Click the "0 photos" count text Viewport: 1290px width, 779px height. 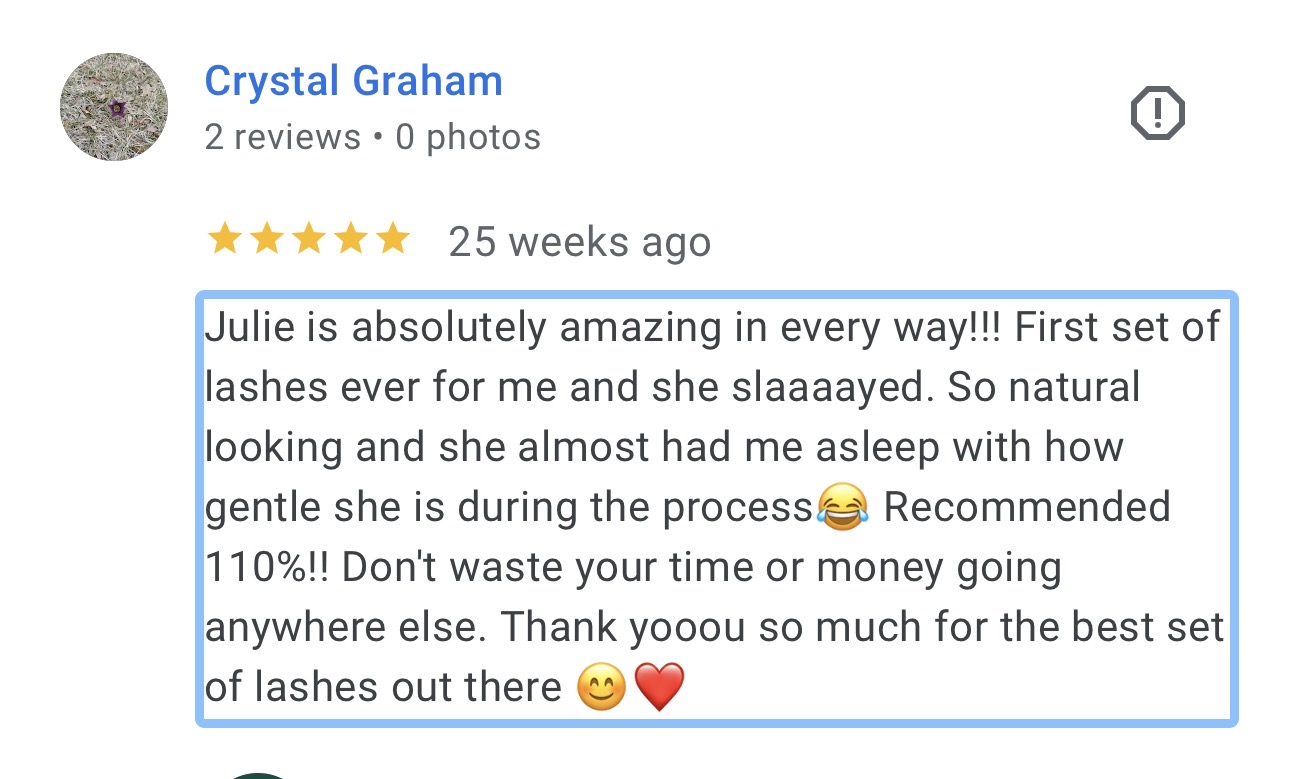pos(468,137)
